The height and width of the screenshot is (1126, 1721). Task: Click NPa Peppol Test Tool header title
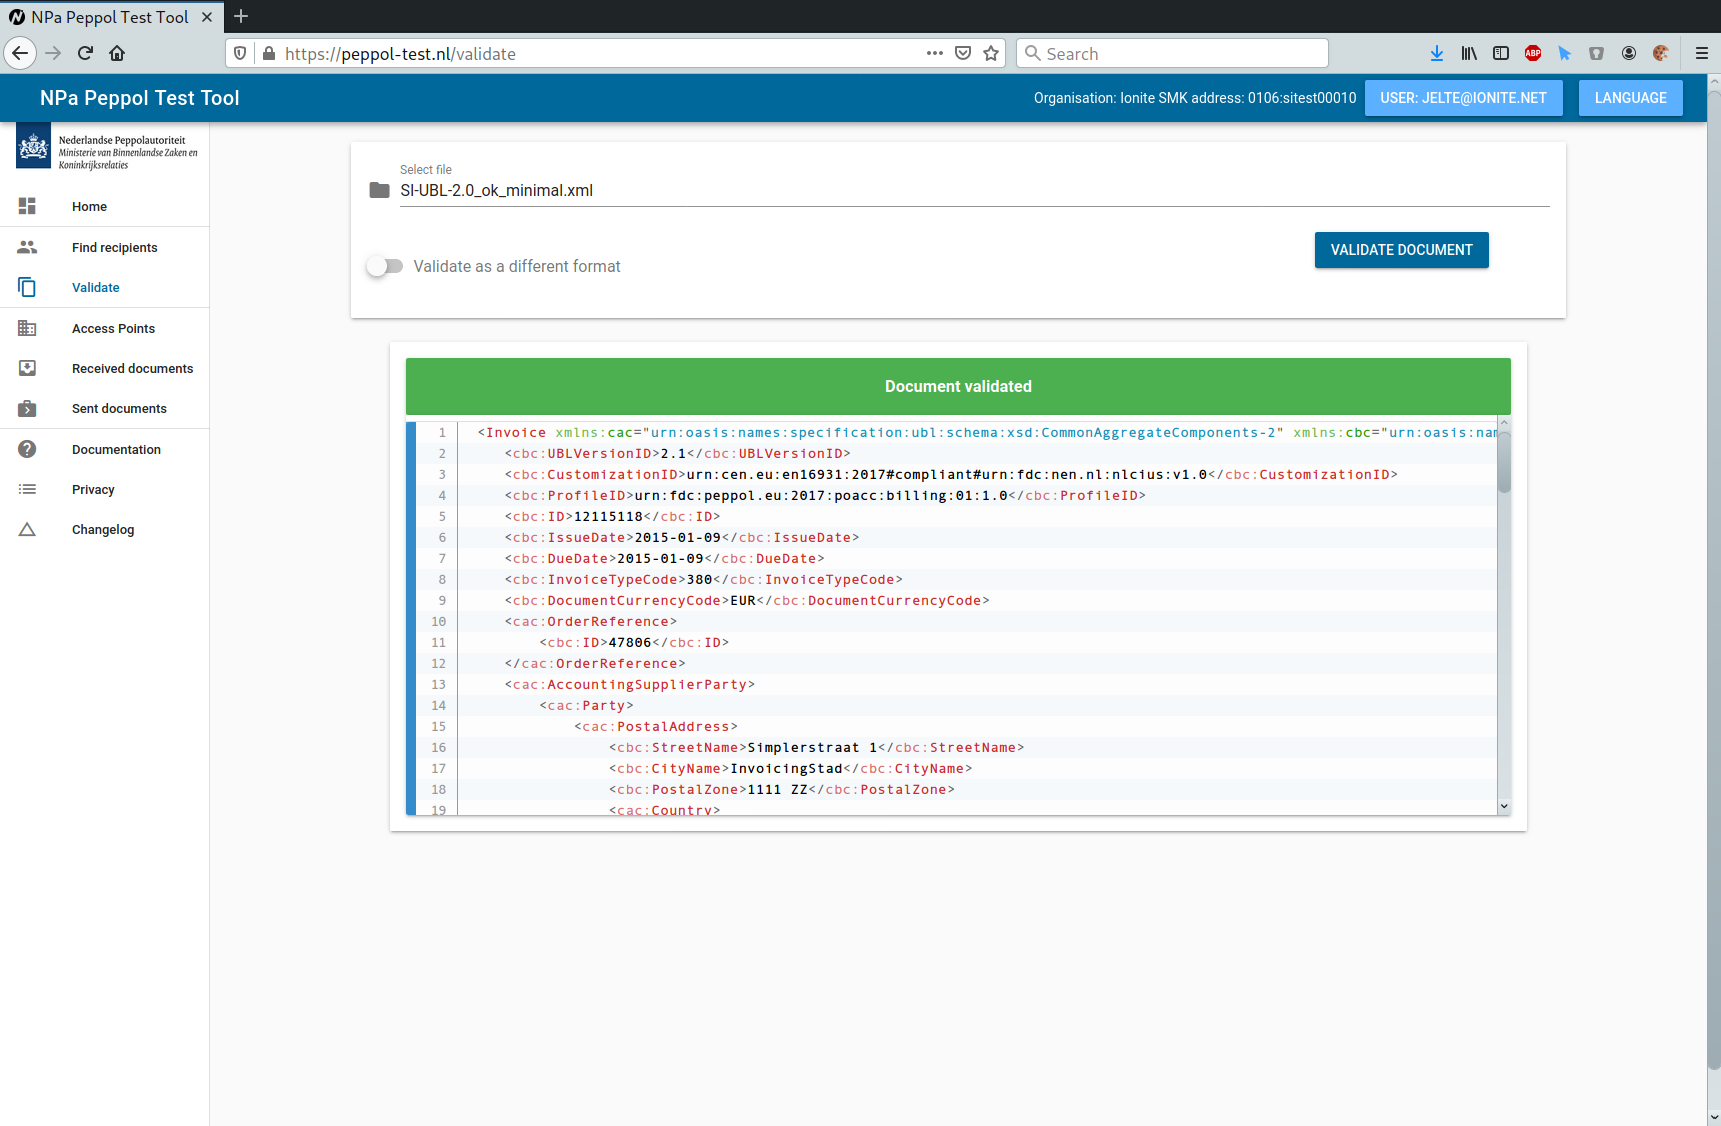point(139,98)
